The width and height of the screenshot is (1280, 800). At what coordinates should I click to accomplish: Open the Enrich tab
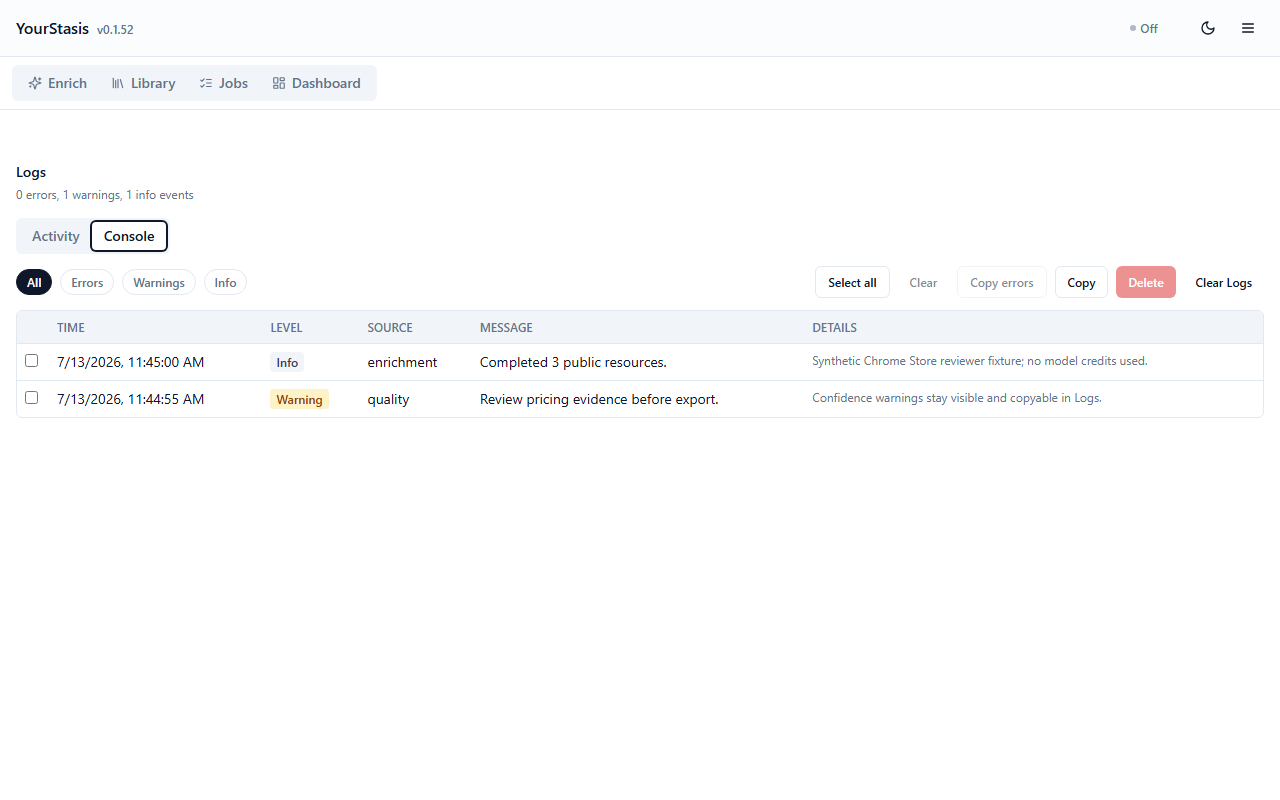point(58,83)
